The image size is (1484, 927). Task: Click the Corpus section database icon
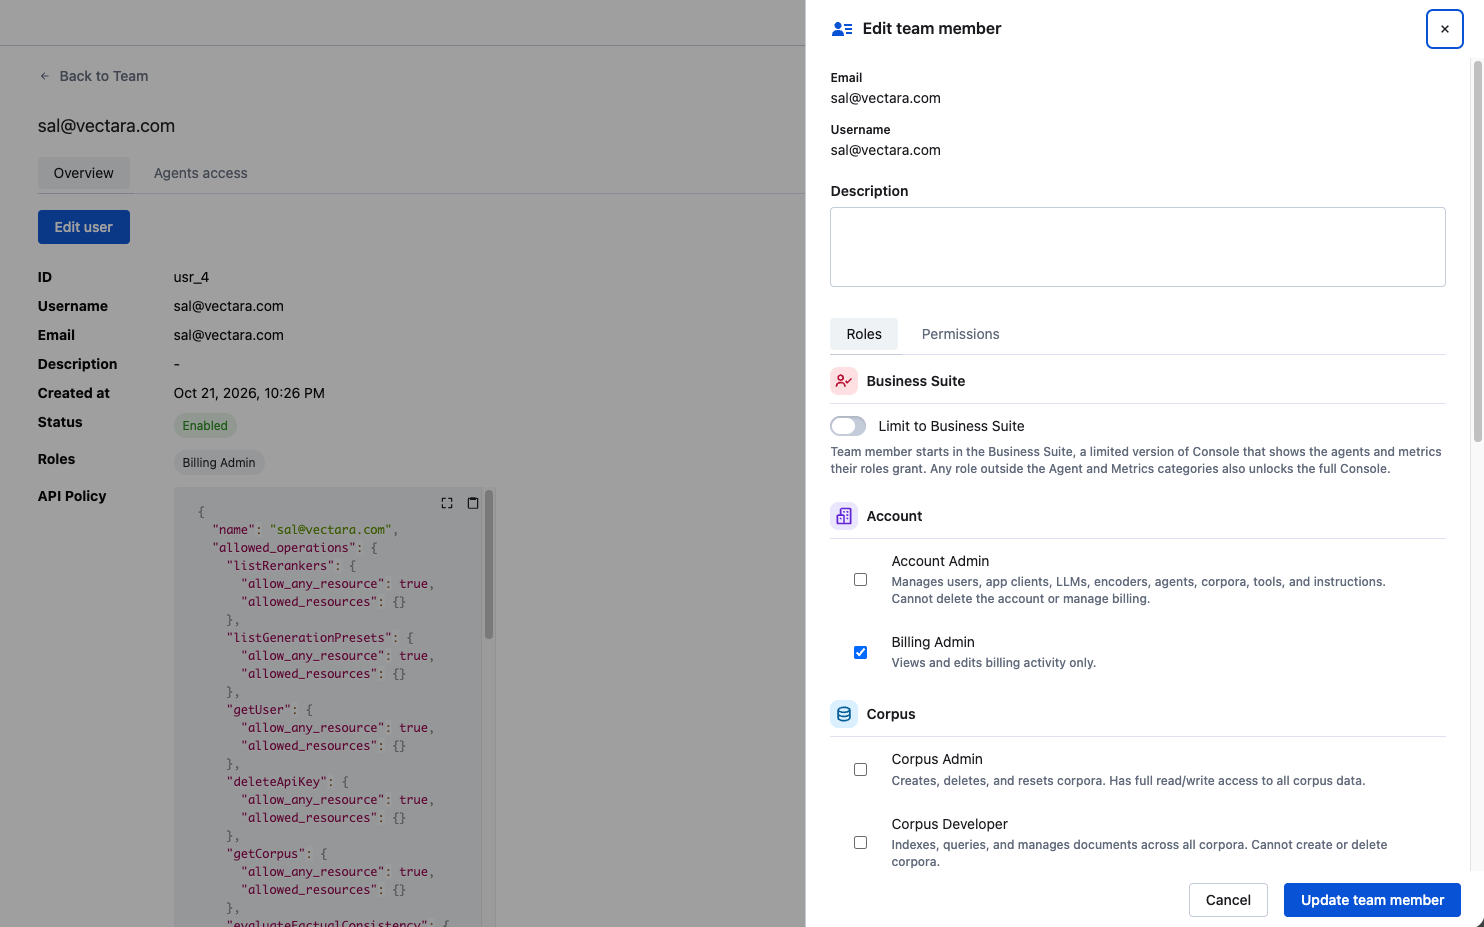pos(844,714)
